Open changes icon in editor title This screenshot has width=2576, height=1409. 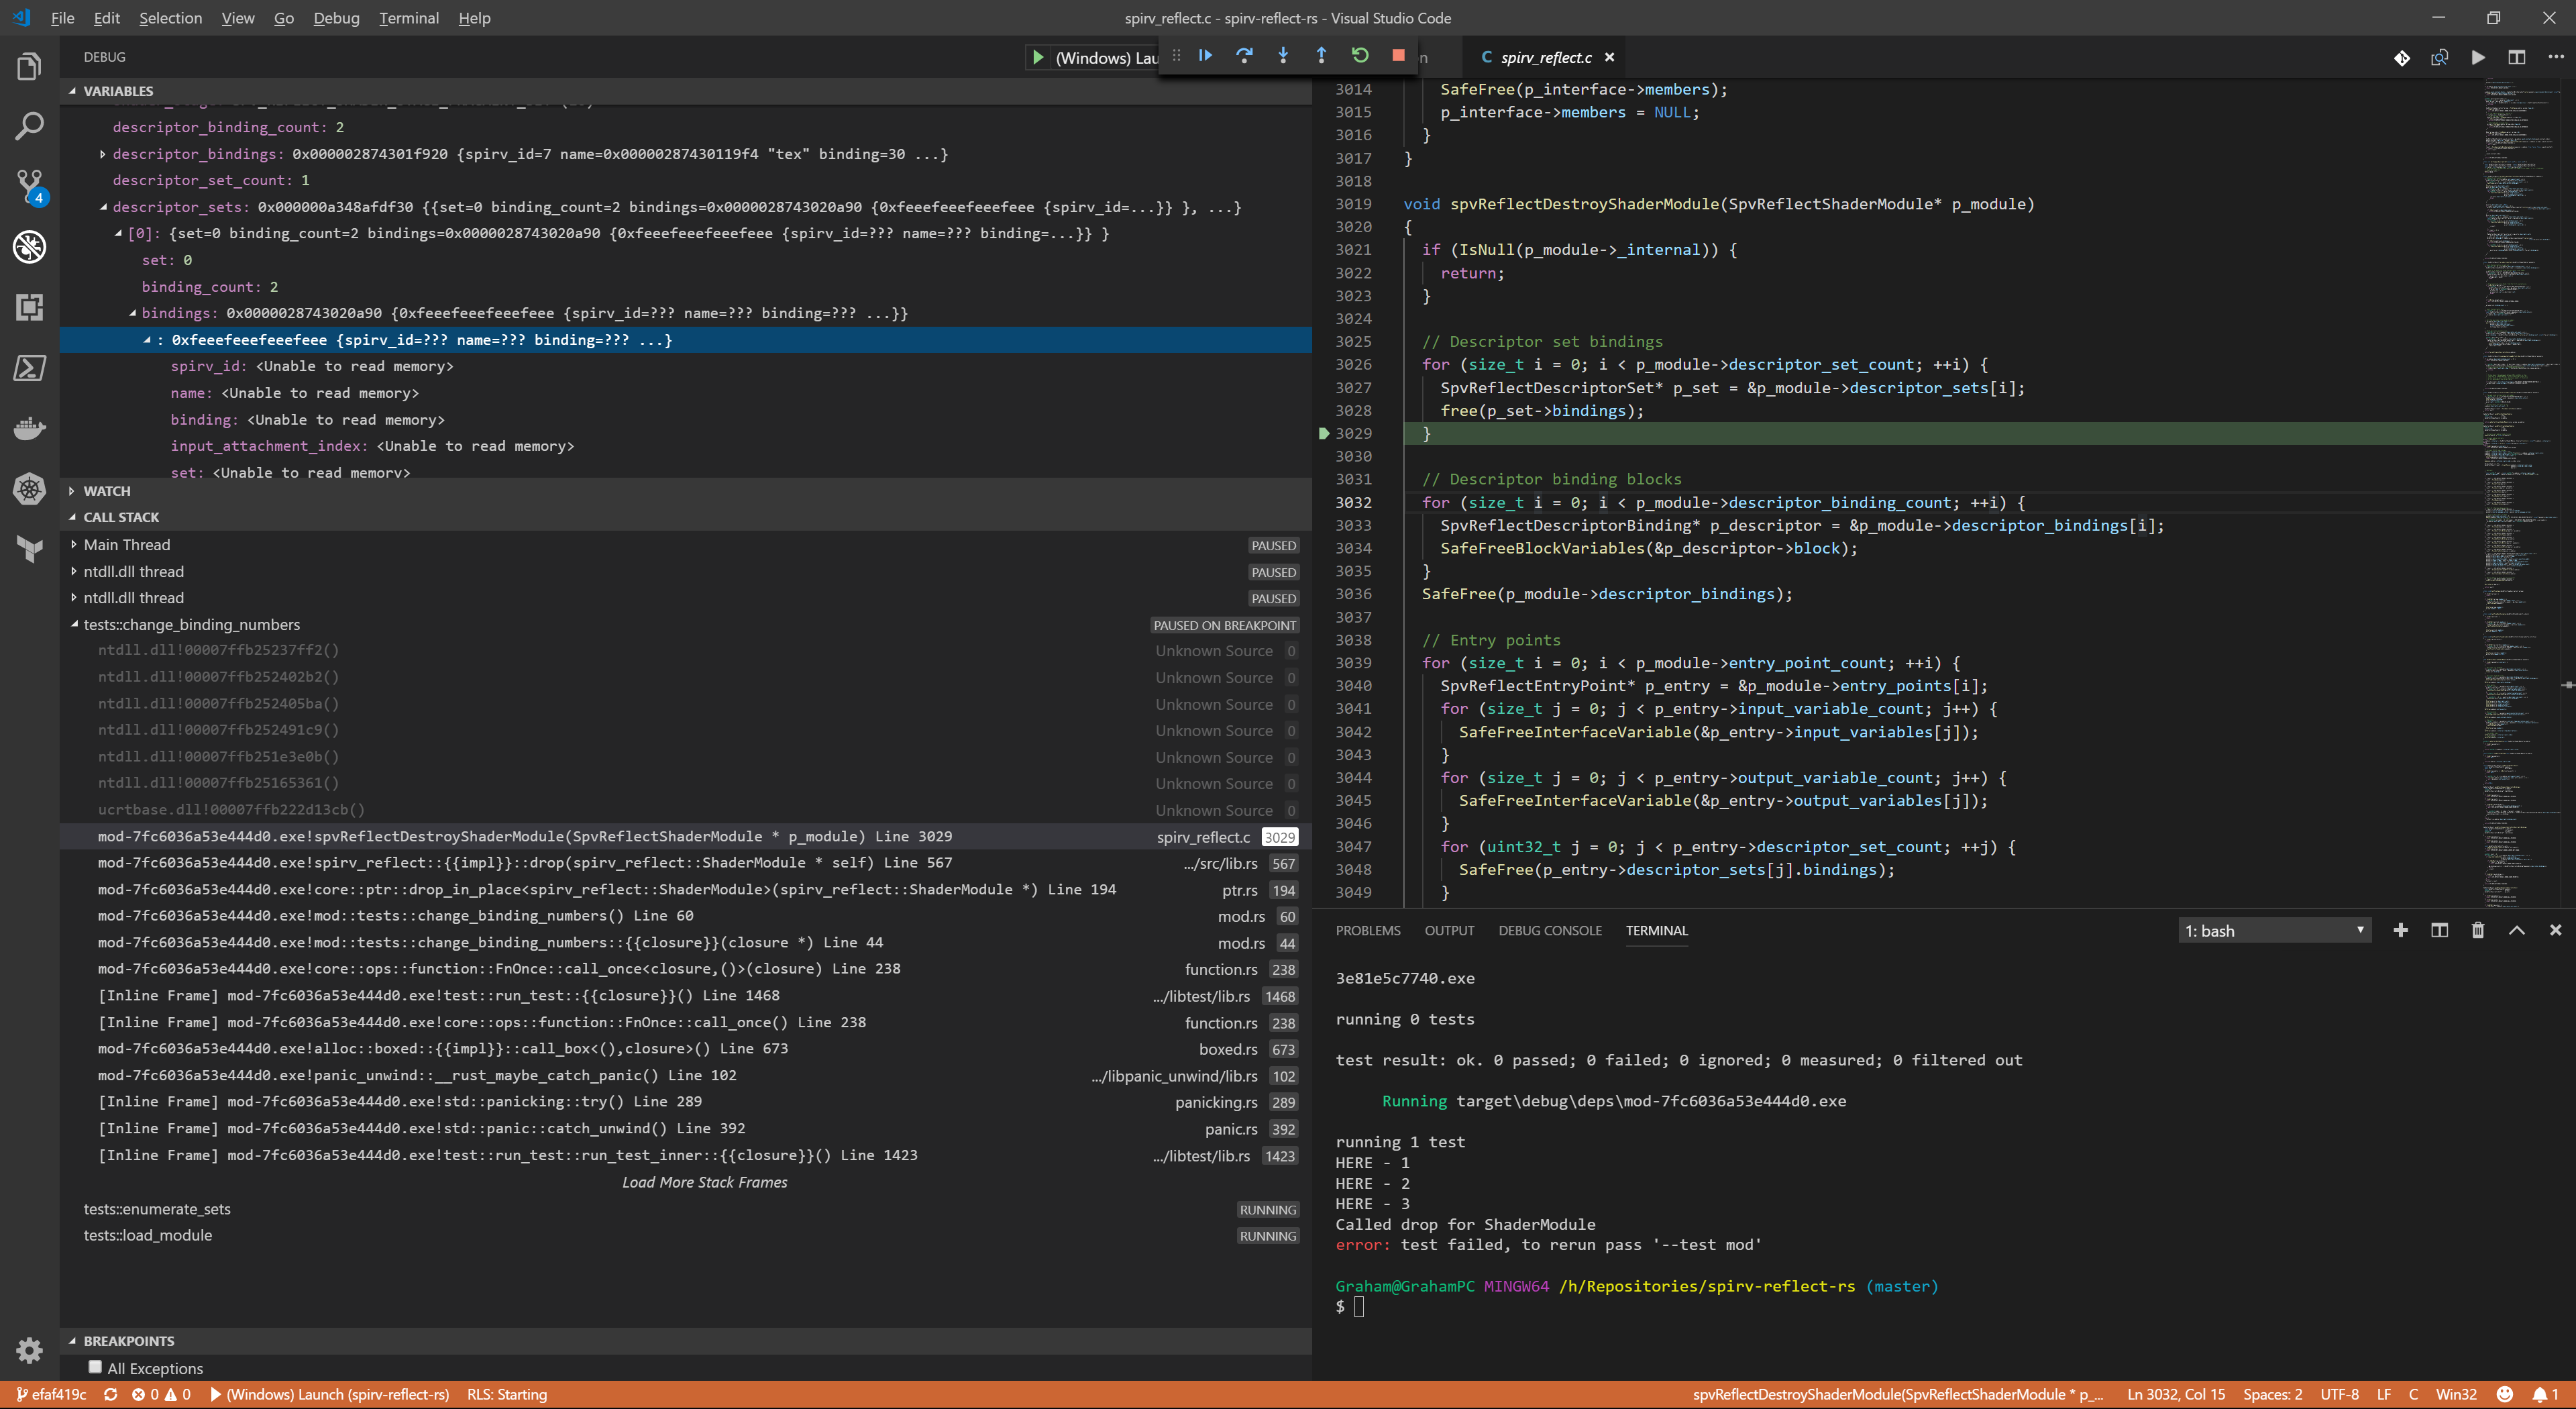click(x=2440, y=58)
